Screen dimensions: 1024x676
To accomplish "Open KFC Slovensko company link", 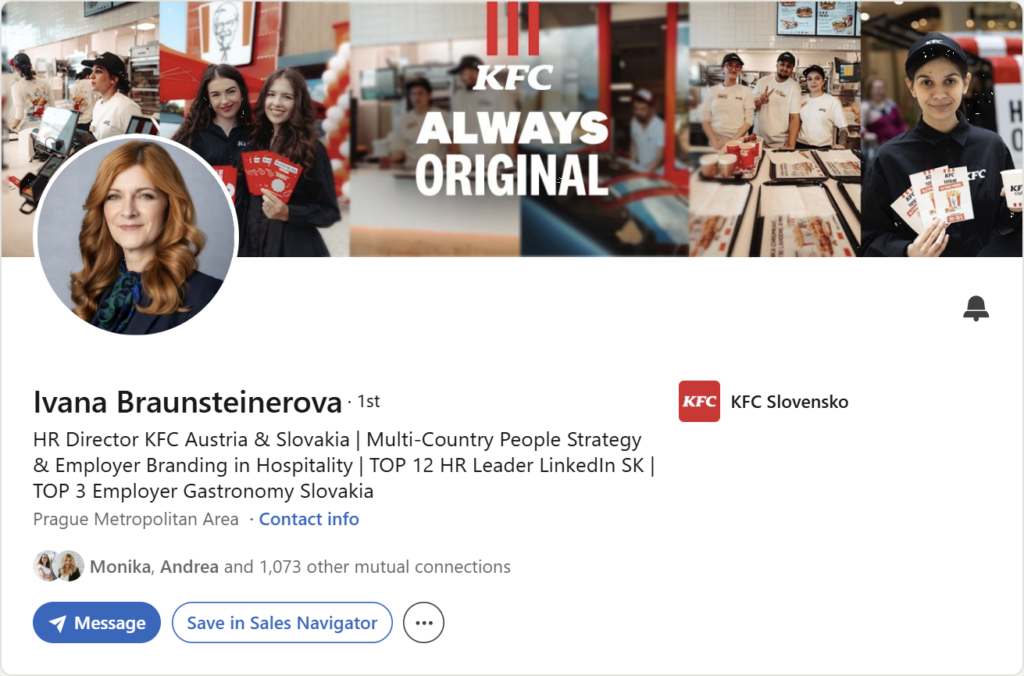I will [789, 402].
